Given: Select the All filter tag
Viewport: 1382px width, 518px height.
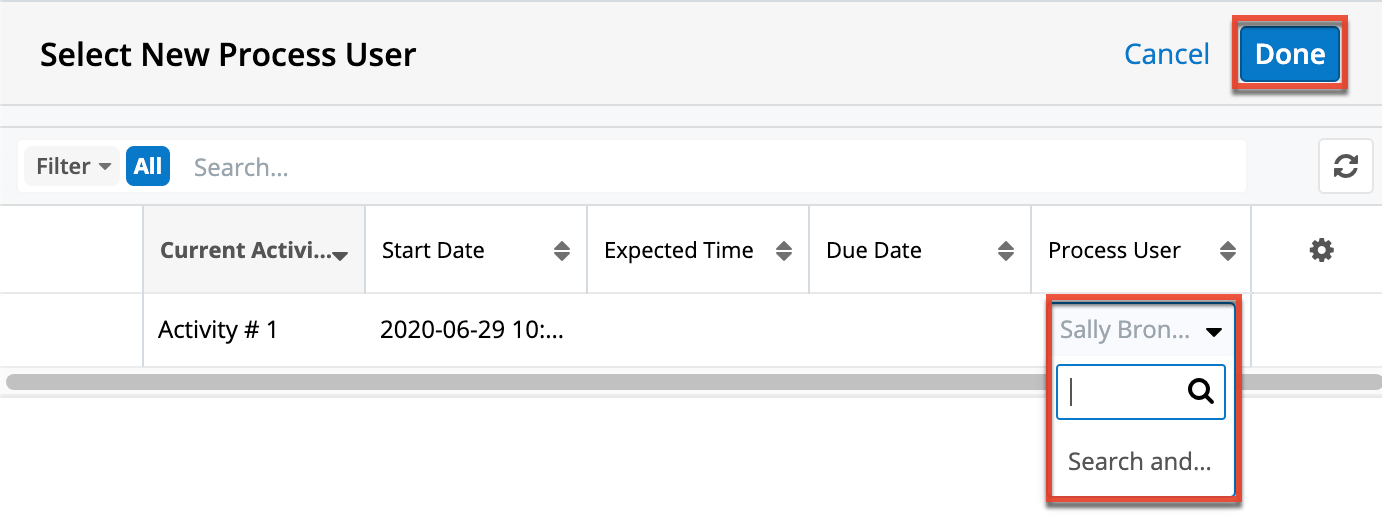Looking at the screenshot, I should [148, 167].
